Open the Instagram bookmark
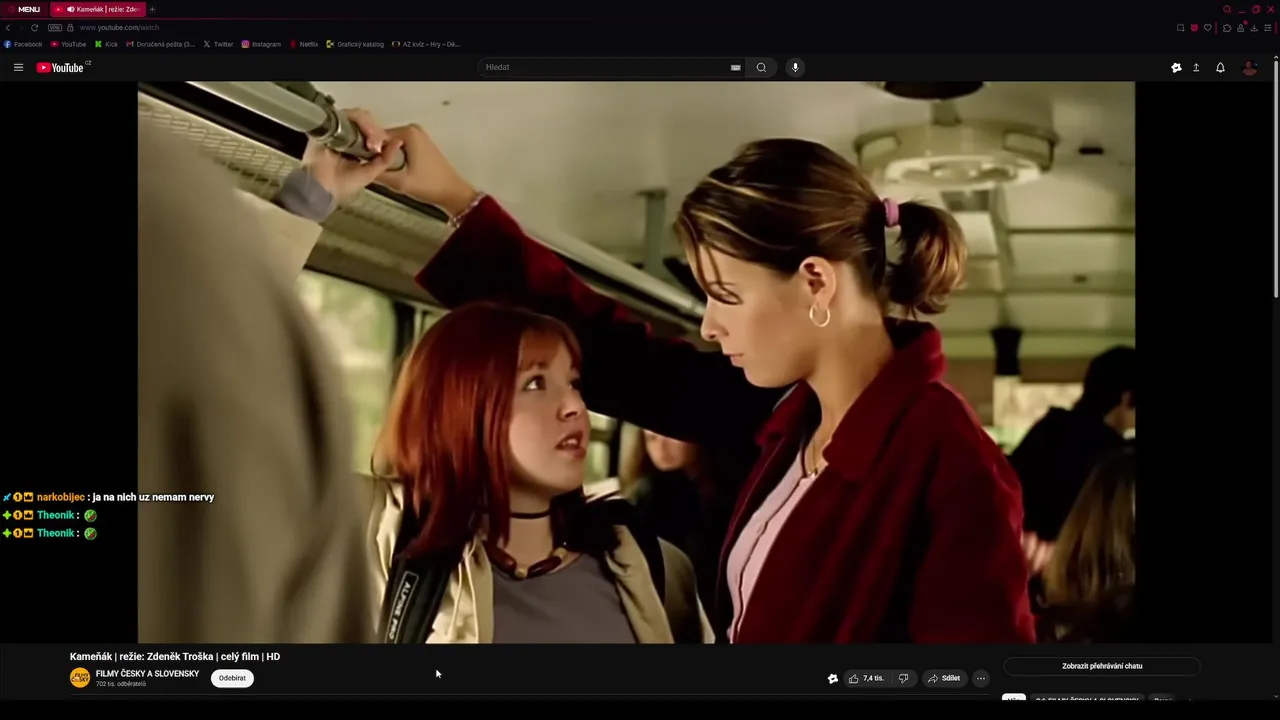The height and width of the screenshot is (720, 1280). tap(261, 44)
